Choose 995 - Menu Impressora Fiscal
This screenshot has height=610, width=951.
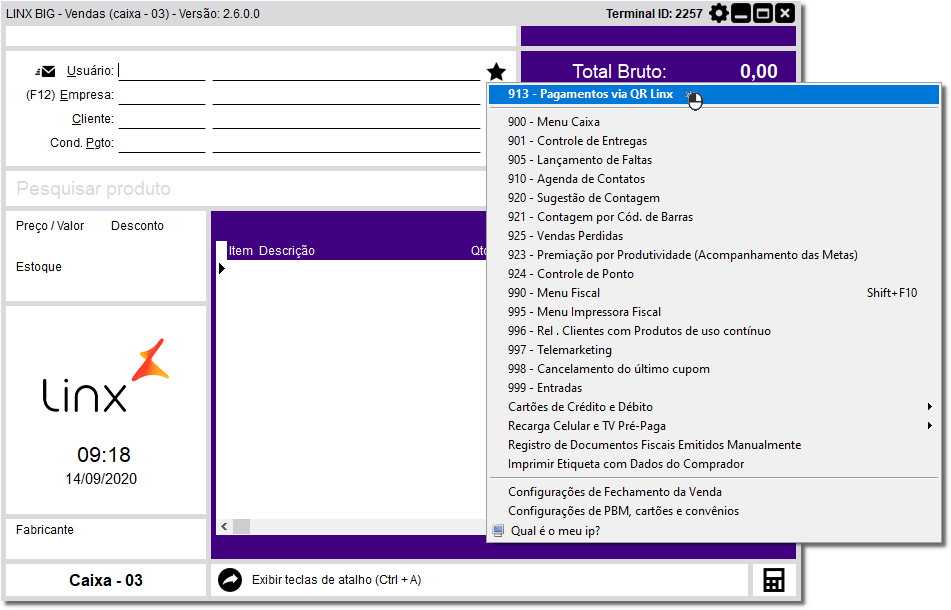pyautogui.click(x=714, y=312)
